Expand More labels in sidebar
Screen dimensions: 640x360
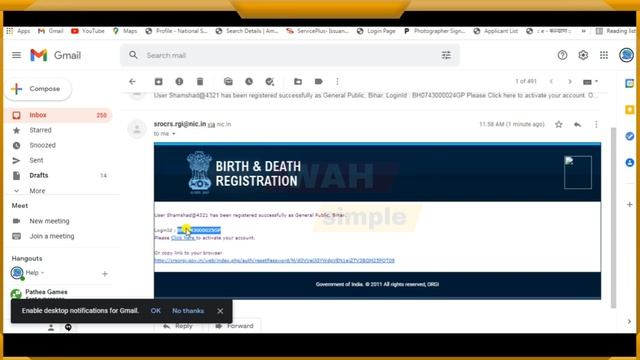(x=37, y=191)
